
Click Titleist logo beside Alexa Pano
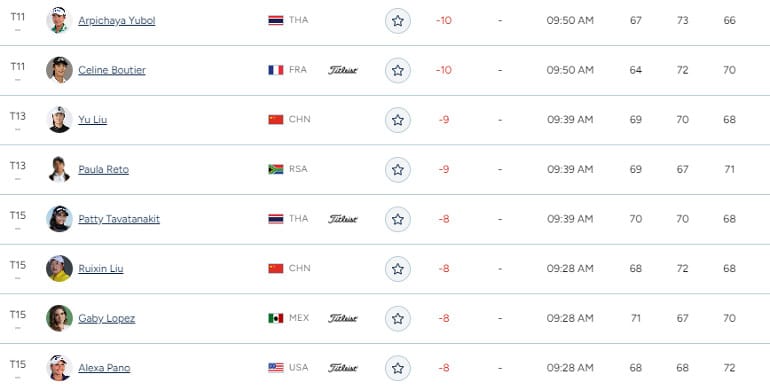(343, 368)
